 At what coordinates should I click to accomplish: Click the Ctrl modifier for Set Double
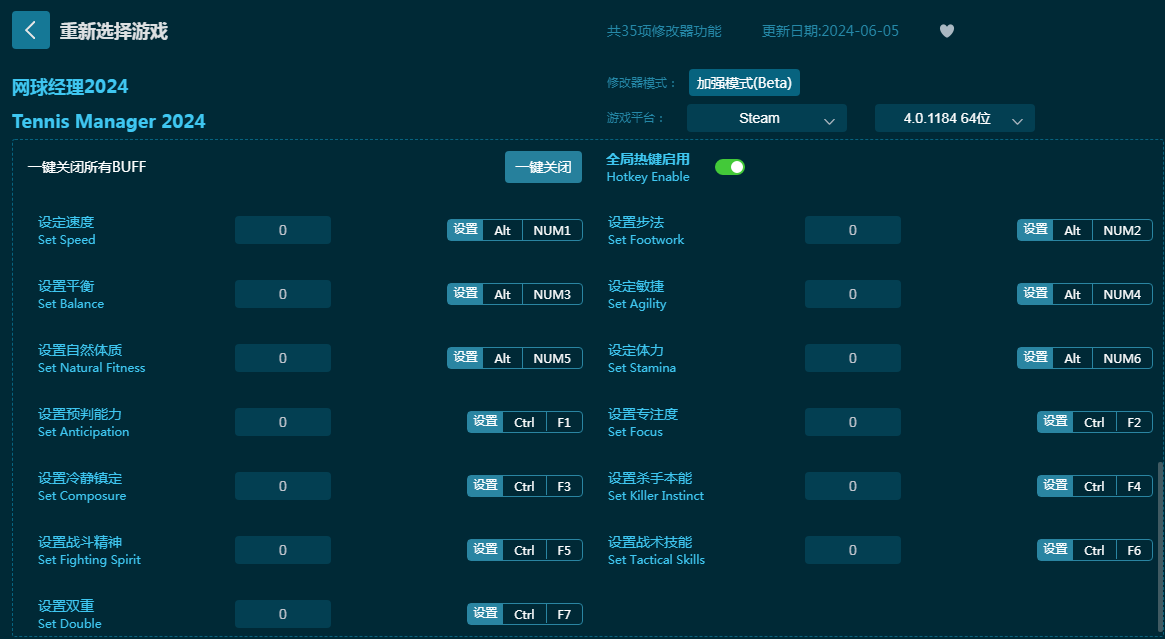click(525, 614)
